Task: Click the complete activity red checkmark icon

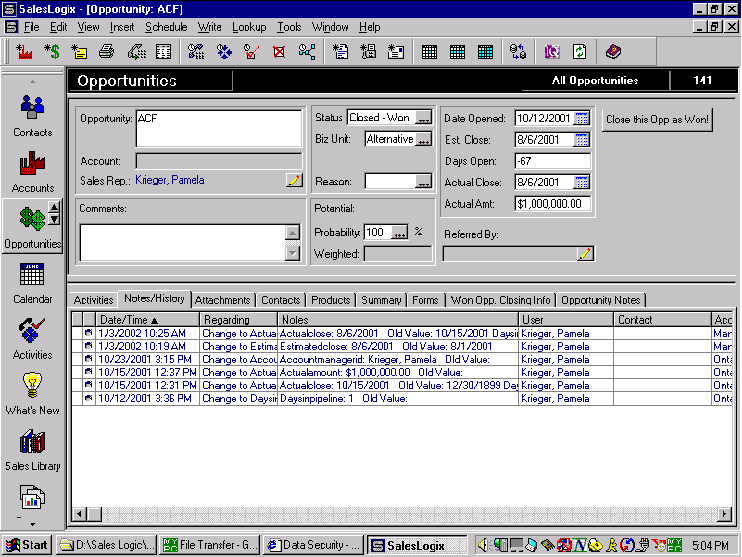Action: (251, 52)
